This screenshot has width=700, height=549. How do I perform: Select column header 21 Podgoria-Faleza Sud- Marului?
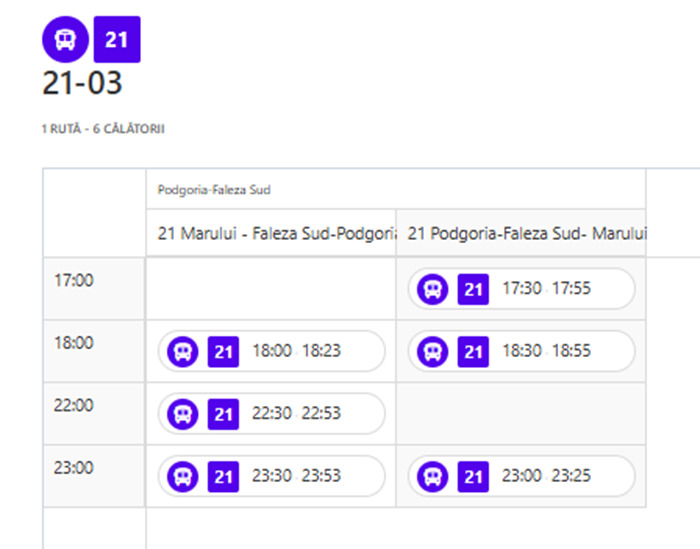pos(522,234)
